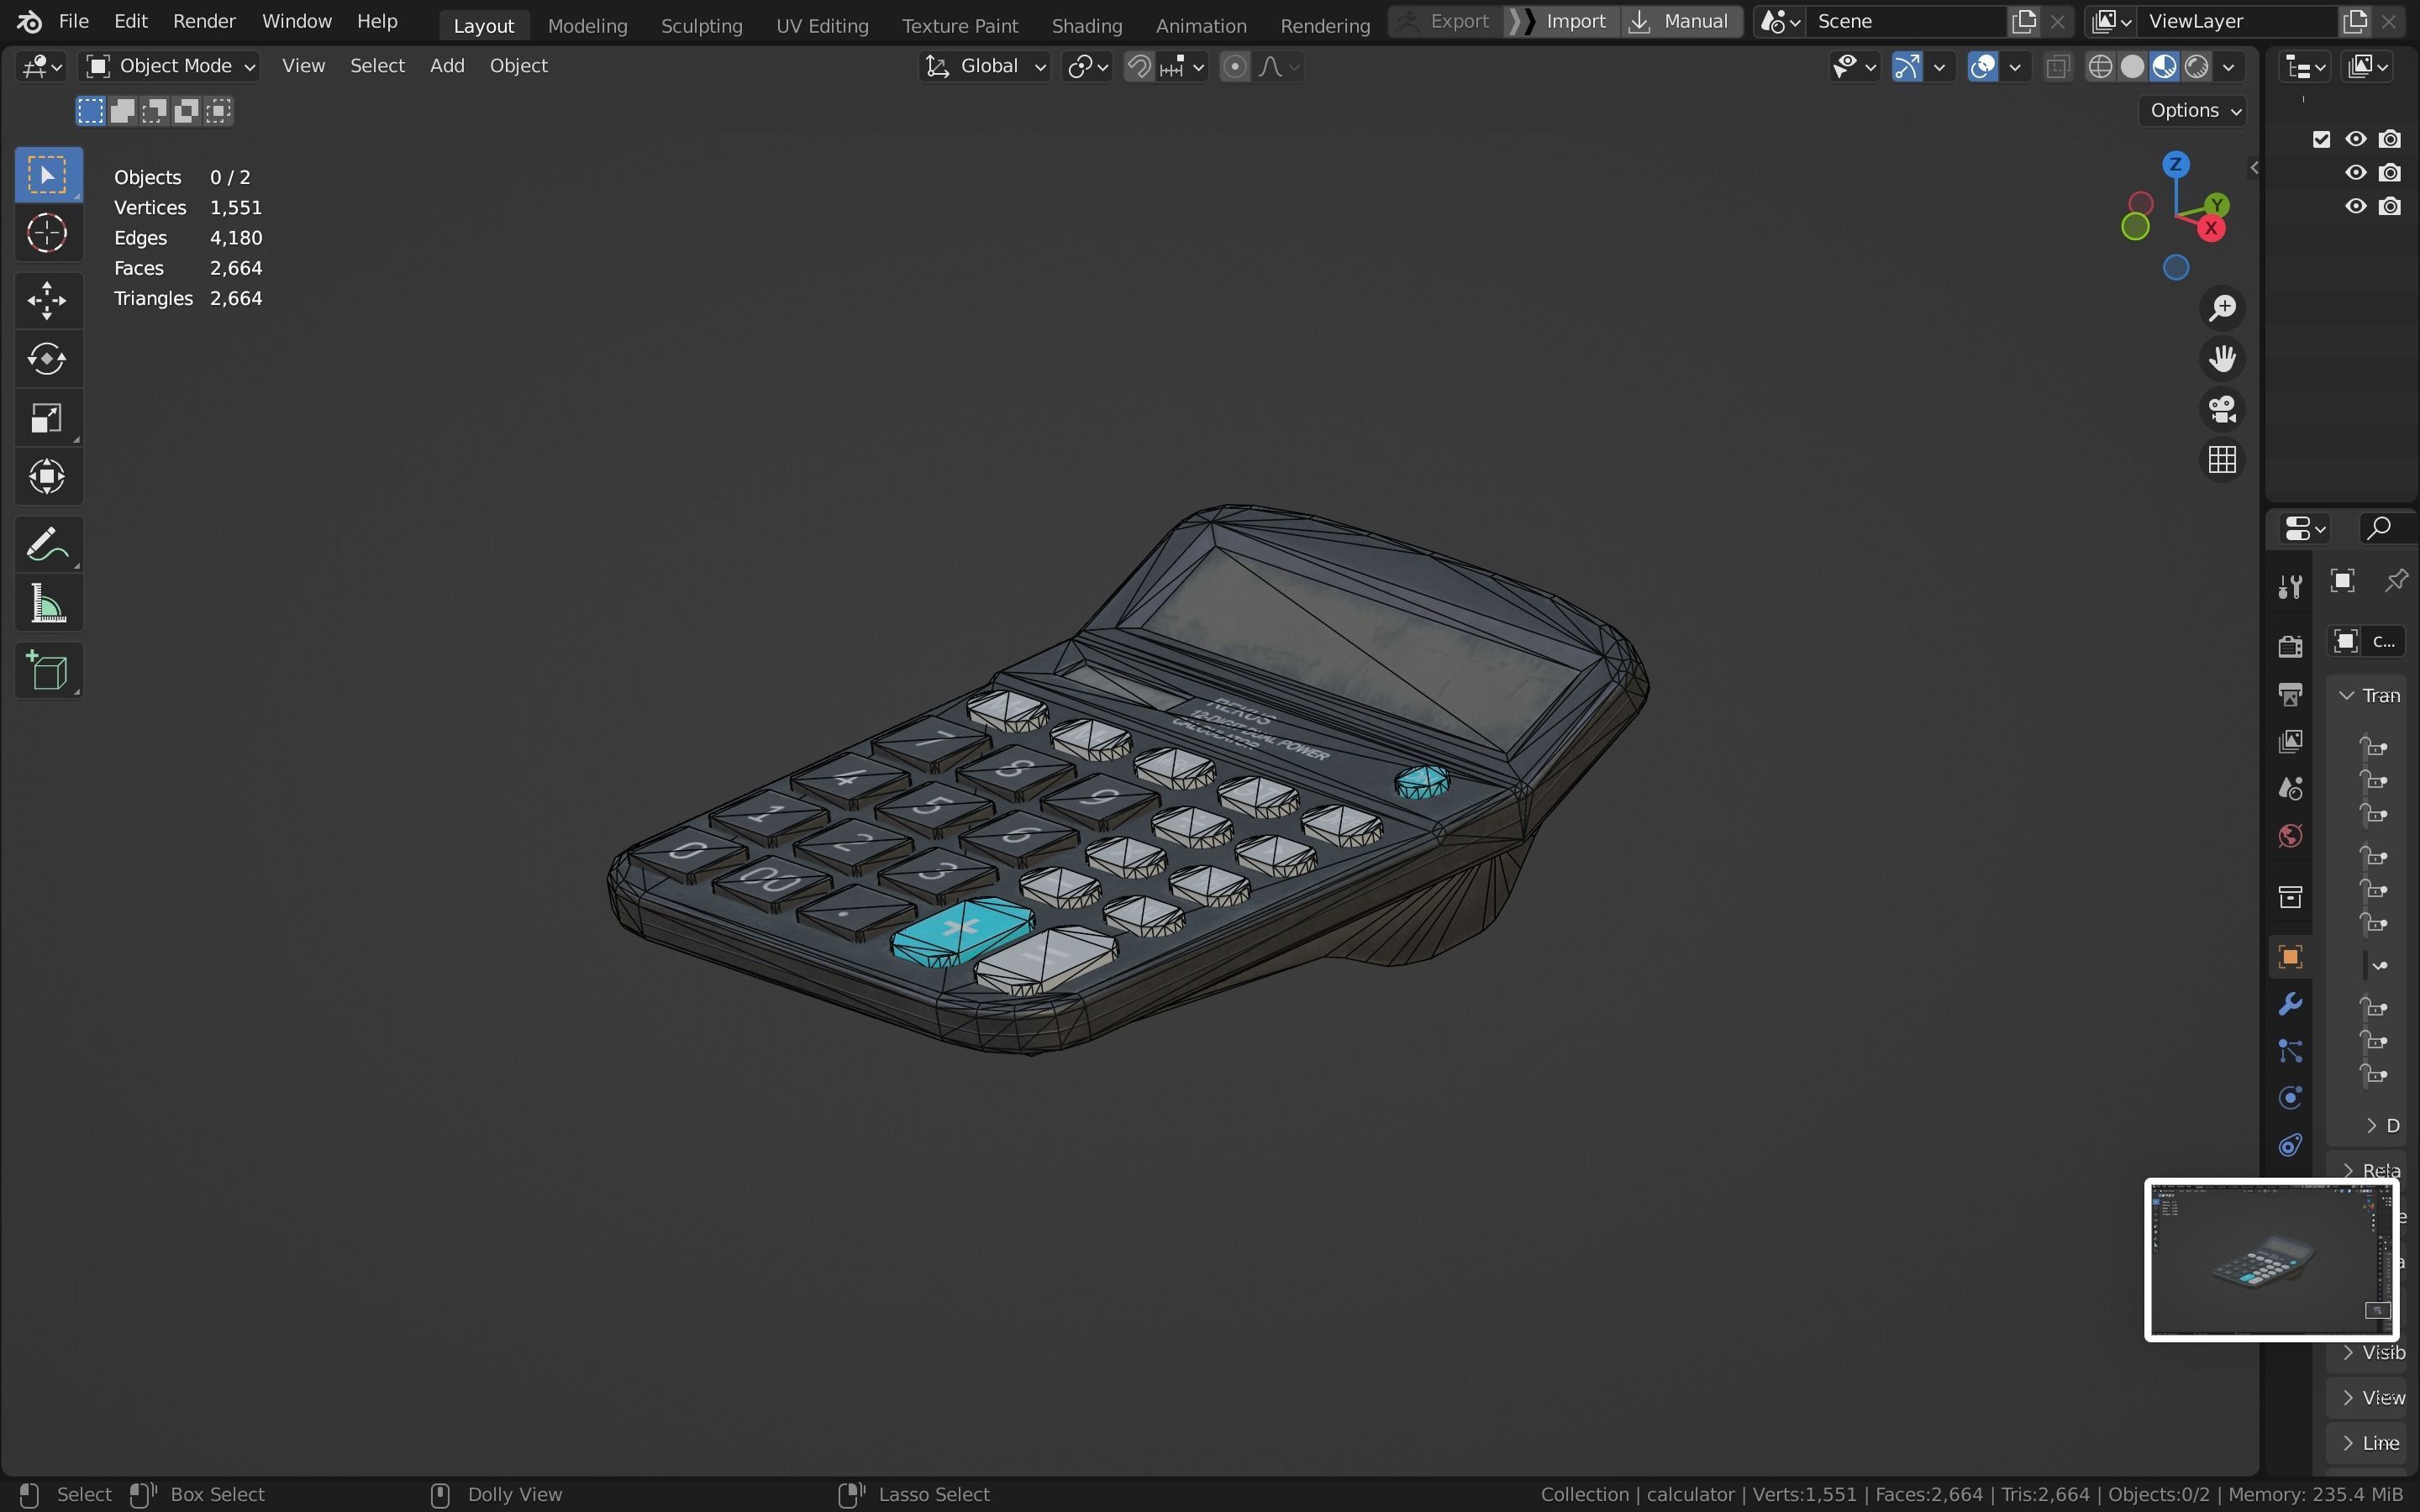Toggle third row render camera in outliner
Image resolution: width=2420 pixels, height=1512 pixels.
tap(2390, 206)
